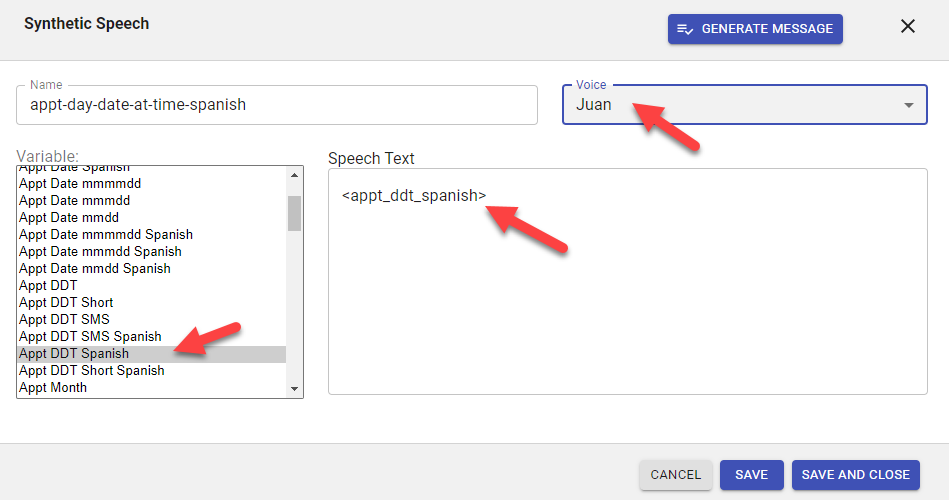Click the variable list scroll down arrow

coord(294,388)
